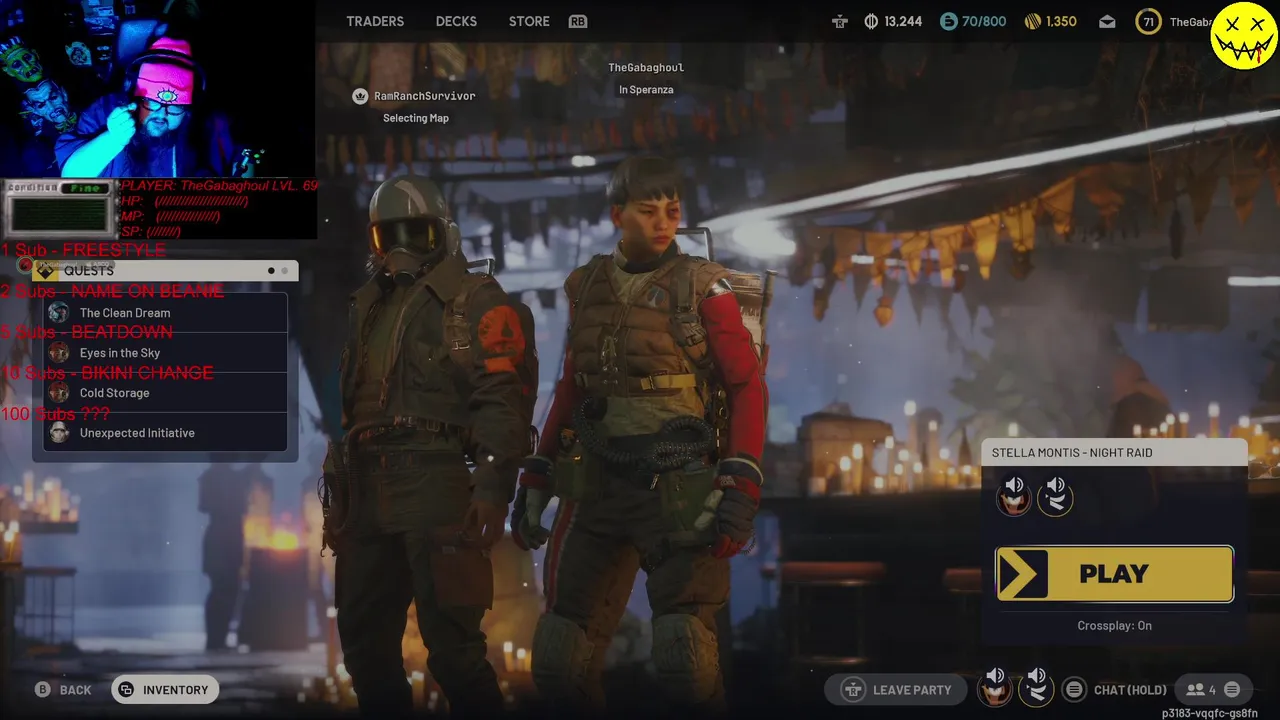Click the RB bumper navigation icon
Image resolution: width=1280 pixels, height=720 pixels.
coord(578,21)
